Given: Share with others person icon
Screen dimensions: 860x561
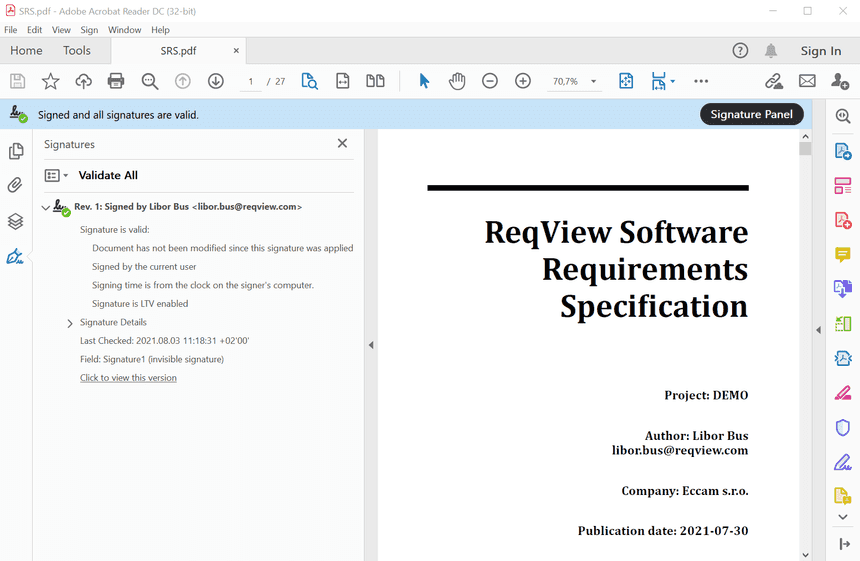Looking at the screenshot, I should pos(840,81).
